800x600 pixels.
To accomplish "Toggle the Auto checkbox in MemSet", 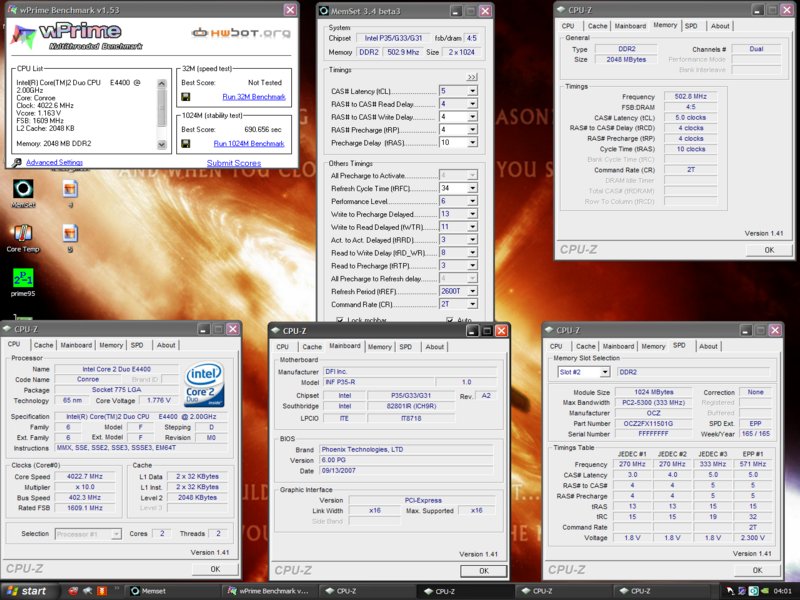I will point(449,320).
